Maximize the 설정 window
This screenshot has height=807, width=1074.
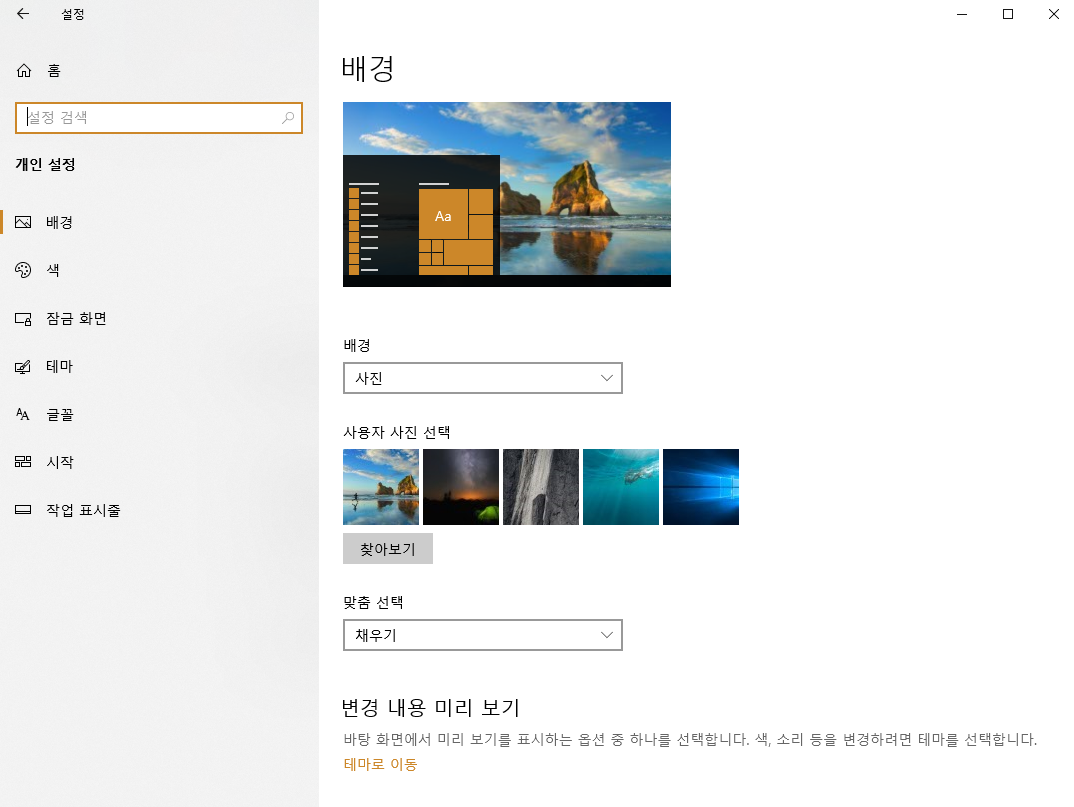1008,14
